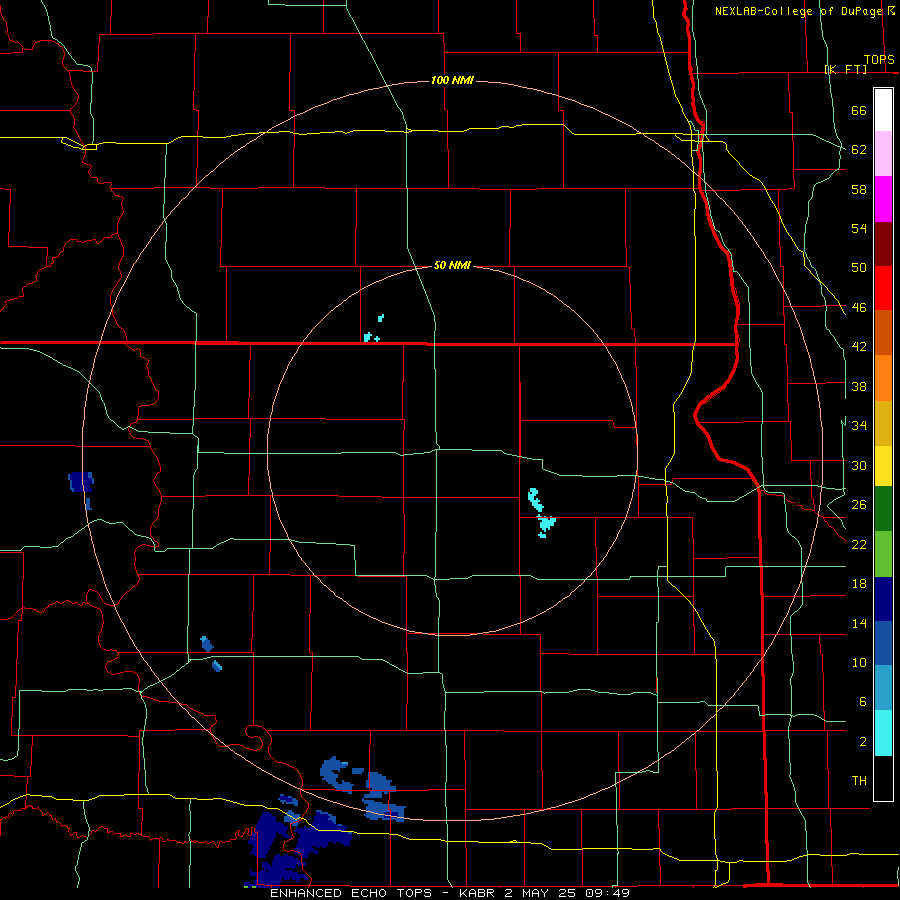
Task: Click the gold legend swatch near 38
Action: tap(883, 423)
